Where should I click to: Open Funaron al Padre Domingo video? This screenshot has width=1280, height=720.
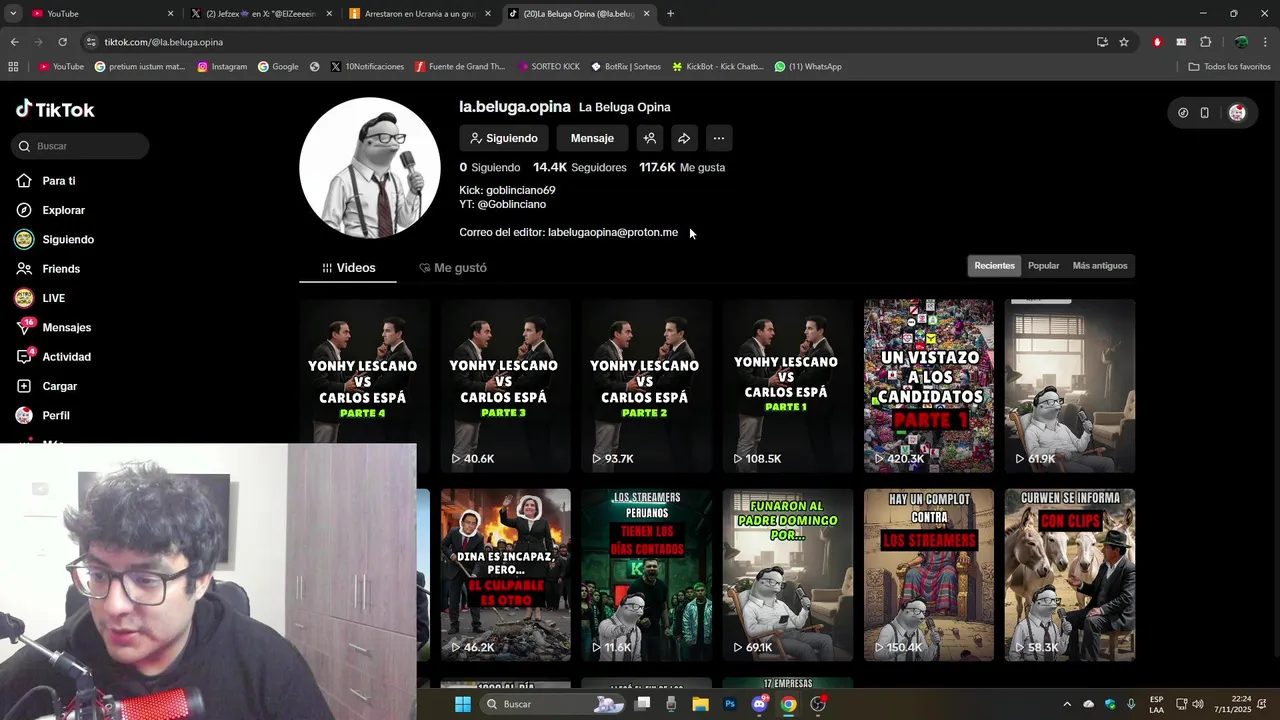click(x=788, y=575)
